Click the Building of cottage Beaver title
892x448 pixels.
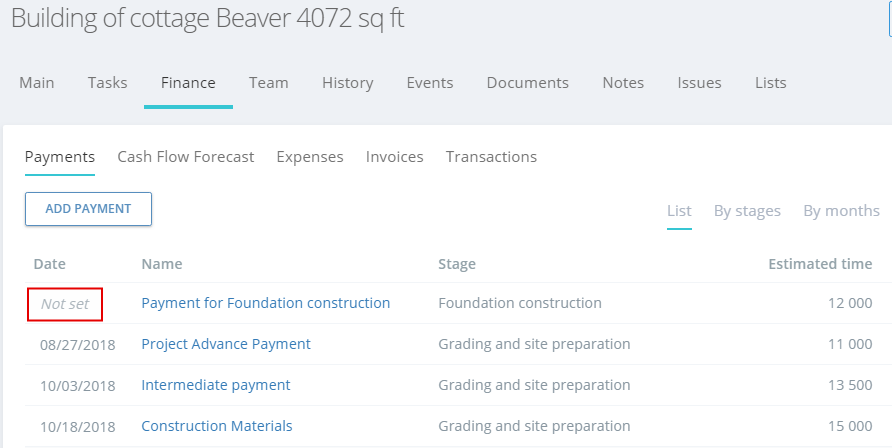point(208,18)
